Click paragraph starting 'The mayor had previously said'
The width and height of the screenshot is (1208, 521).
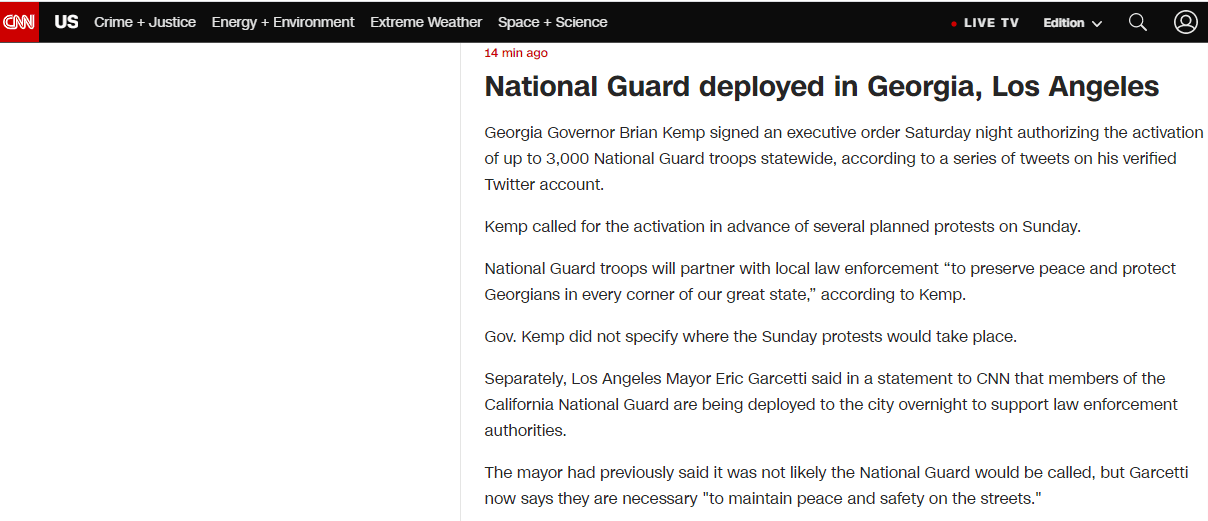(836, 485)
